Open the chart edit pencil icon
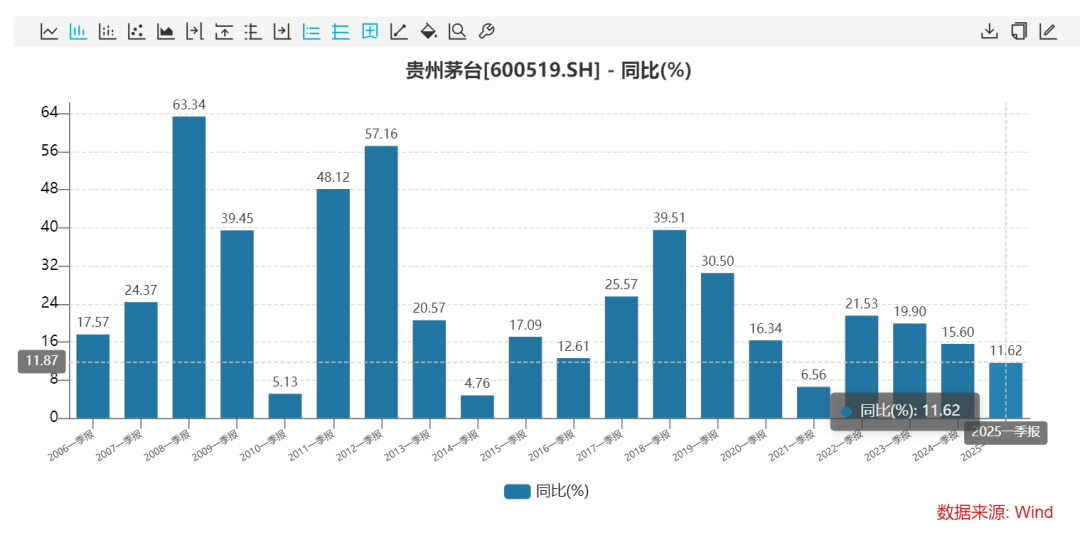1080x535 pixels. pyautogui.click(x=1047, y=31)
